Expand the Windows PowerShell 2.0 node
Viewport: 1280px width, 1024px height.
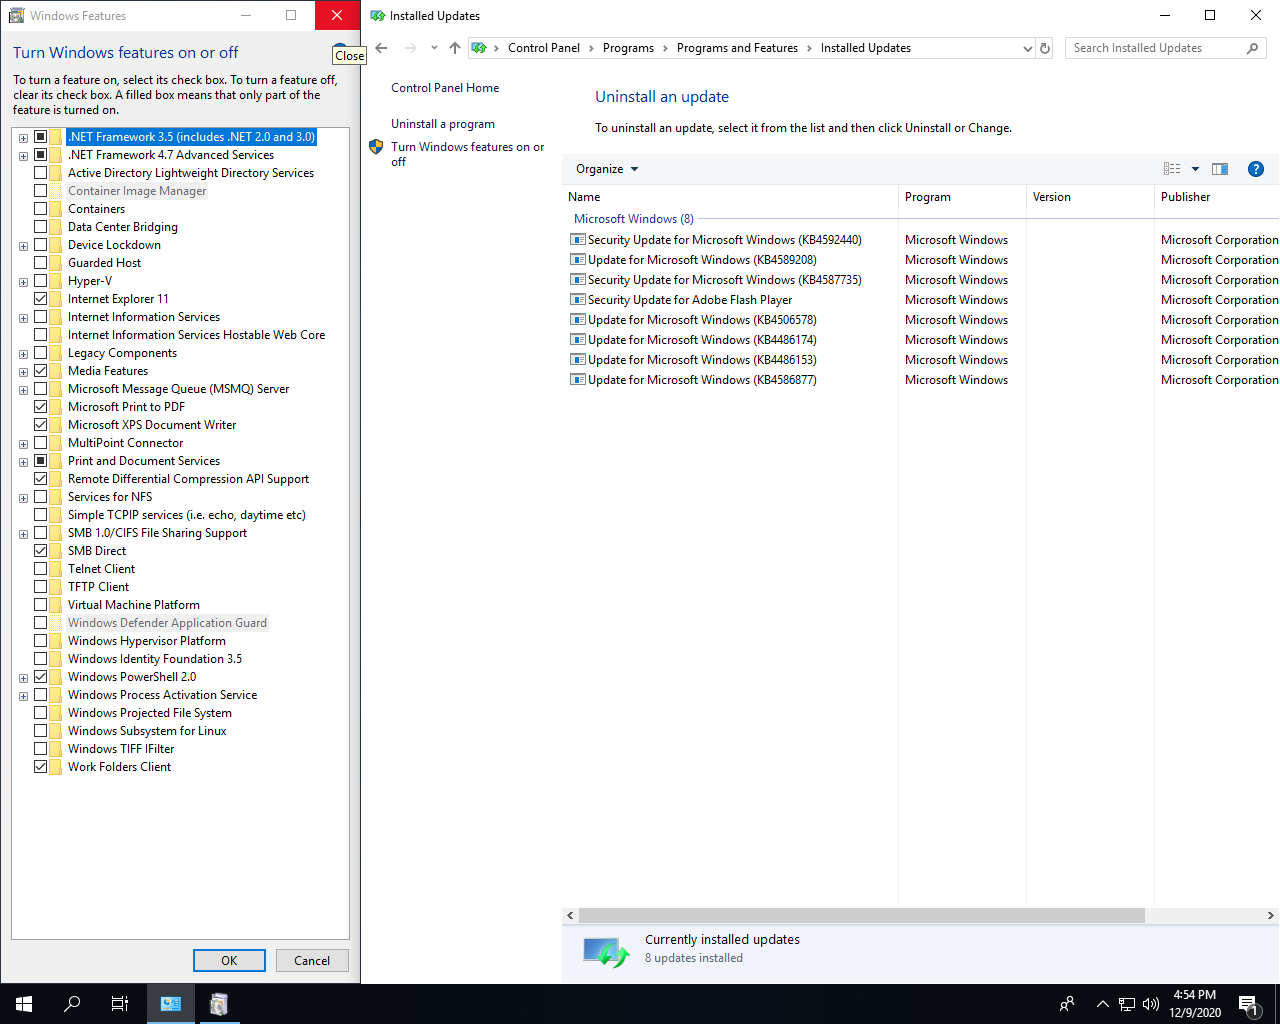click(x=23, y=678)
